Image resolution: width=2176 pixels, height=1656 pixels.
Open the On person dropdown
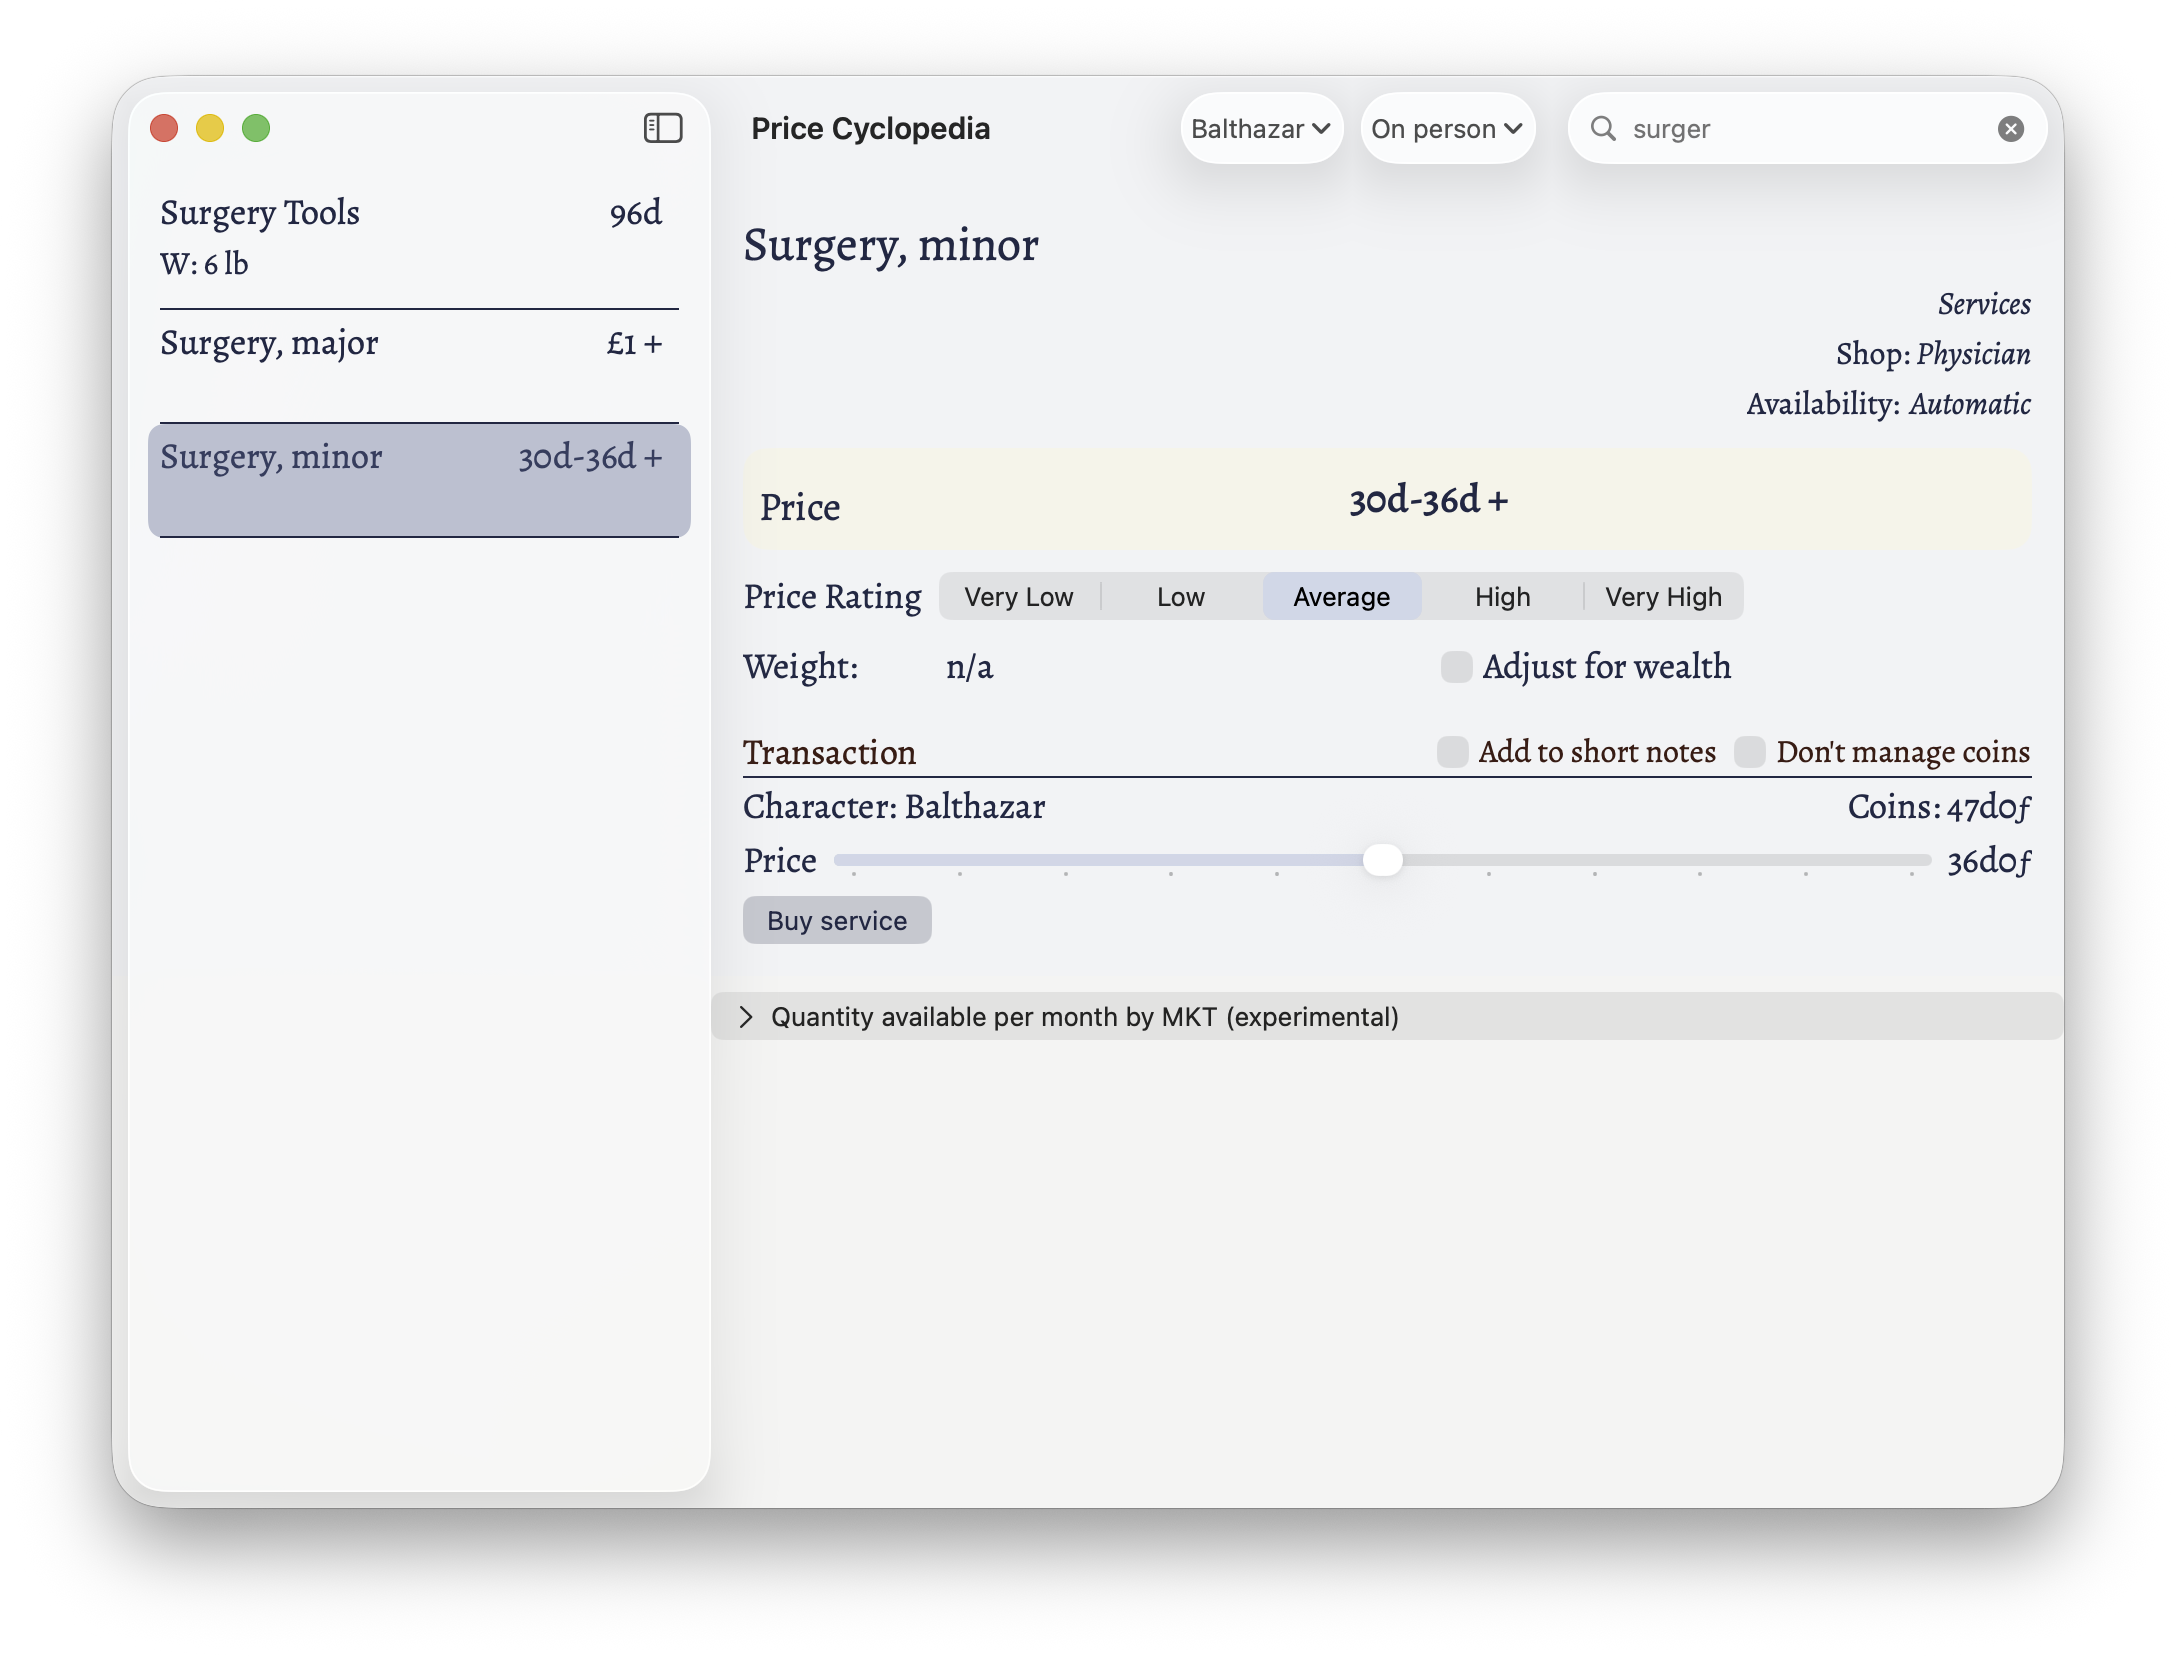point(1447,128)
